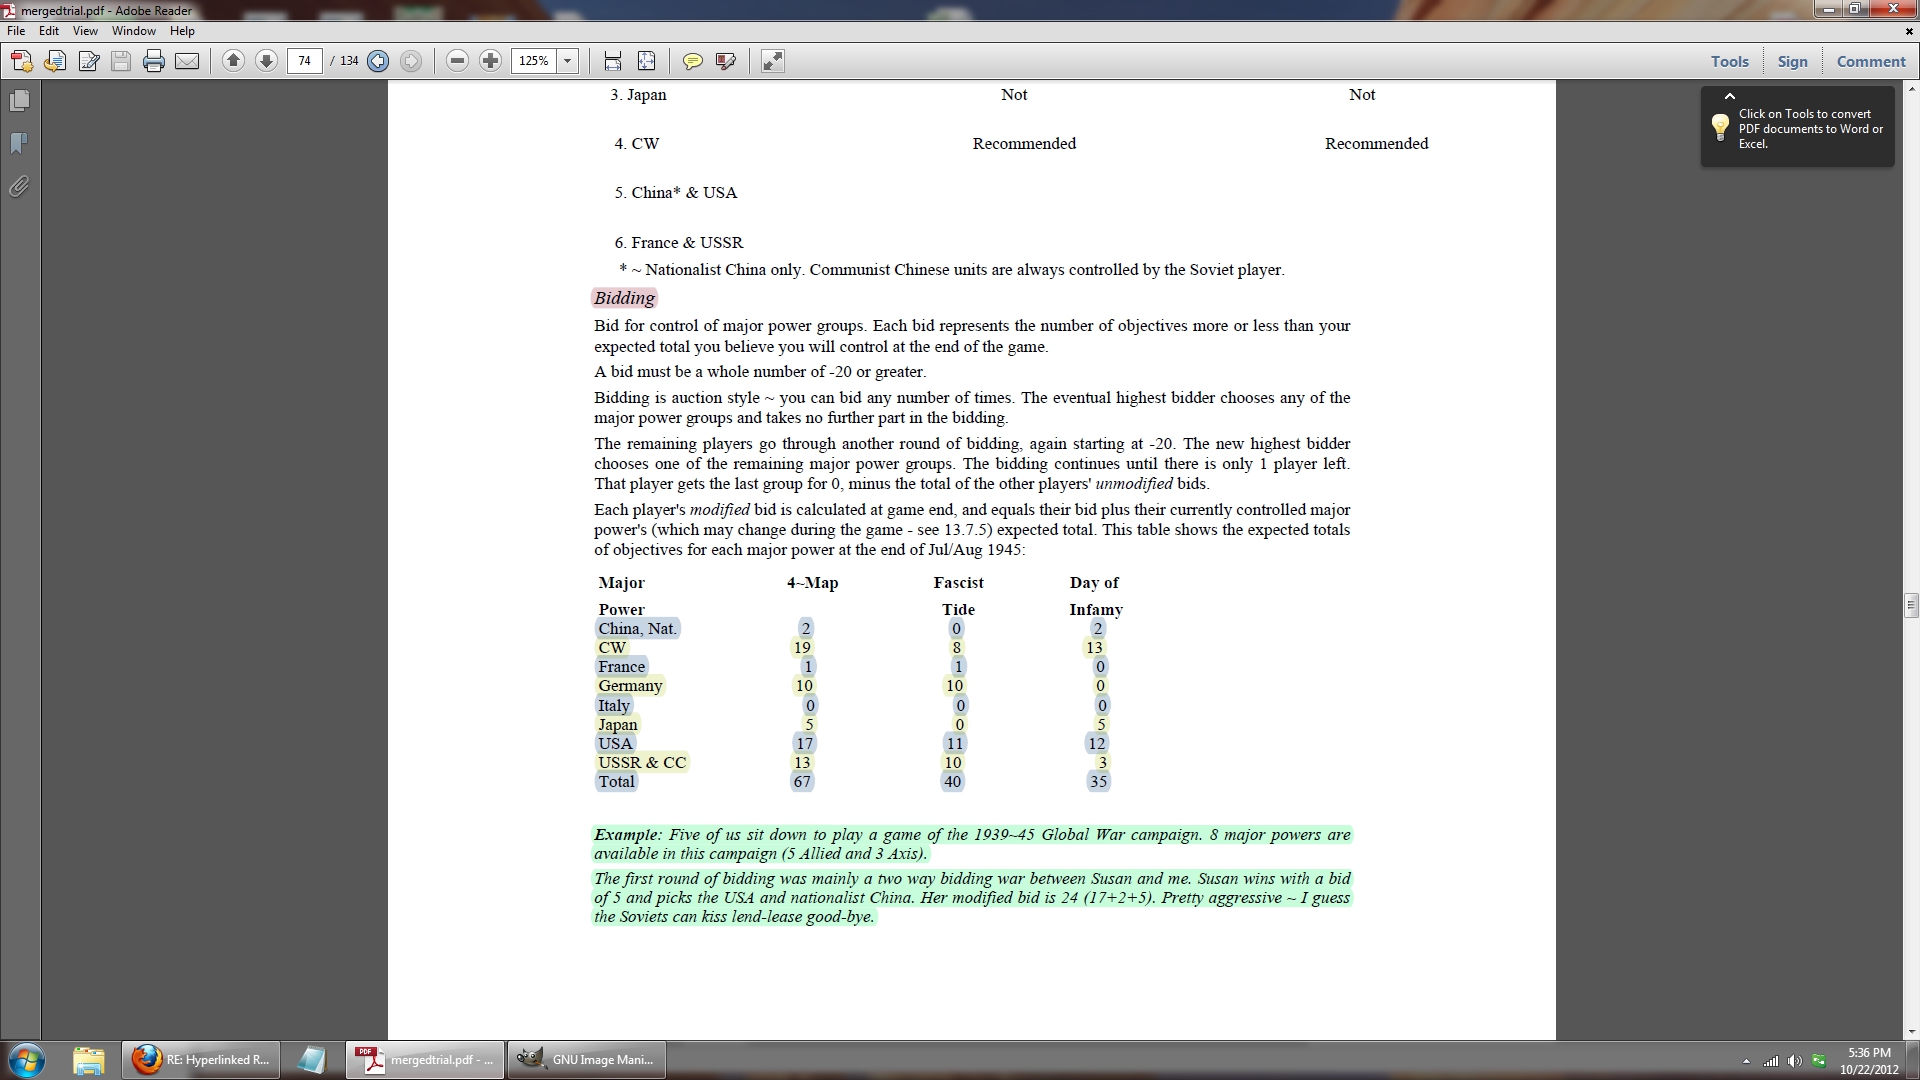
Task: Click the edit/sign document toolbar icon
Action: pos(88,61)
